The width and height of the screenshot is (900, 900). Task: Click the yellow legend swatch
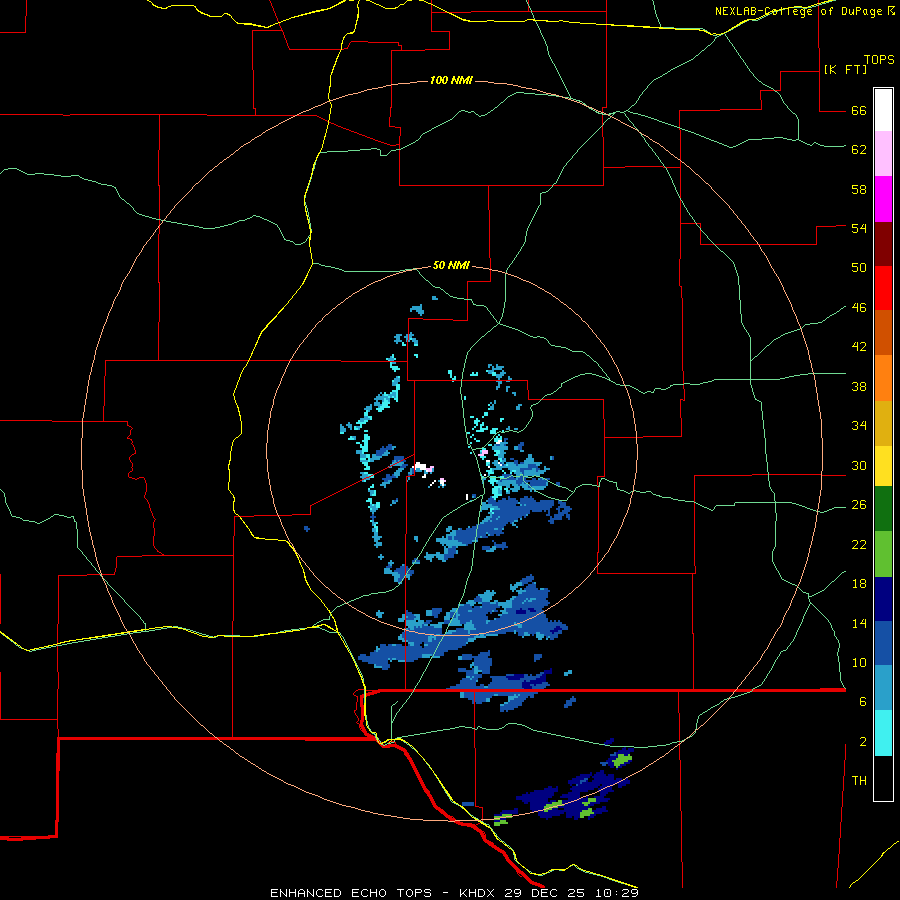click(x=883, y=465)
